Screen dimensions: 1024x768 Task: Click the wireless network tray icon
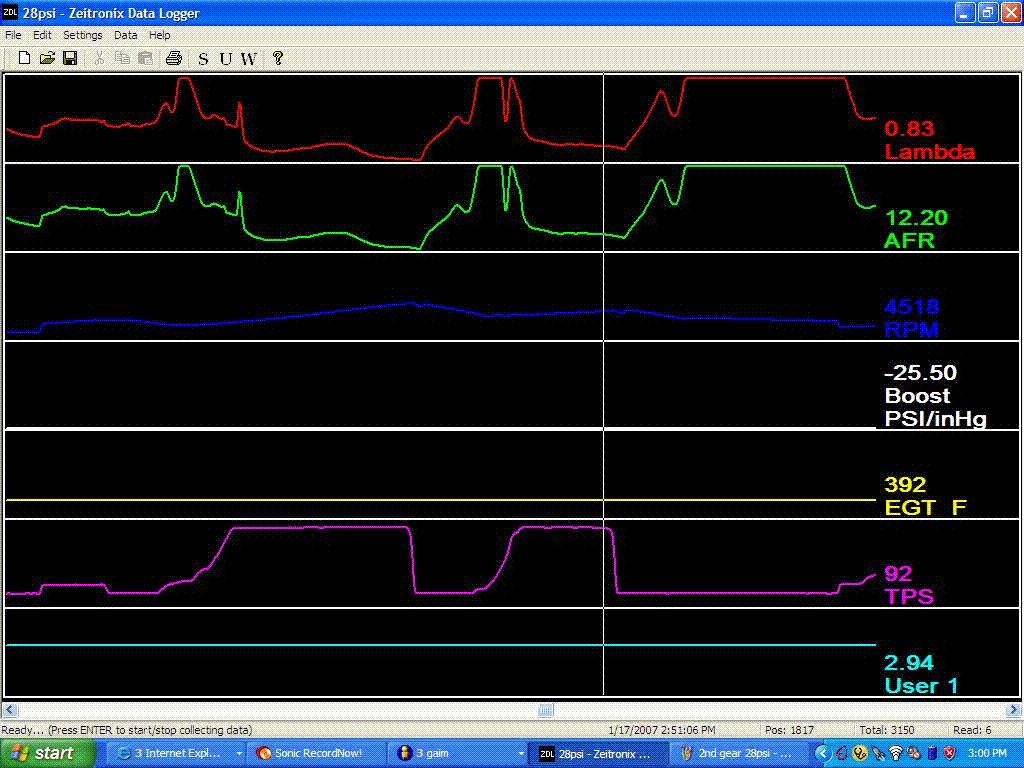pos(897,753)
